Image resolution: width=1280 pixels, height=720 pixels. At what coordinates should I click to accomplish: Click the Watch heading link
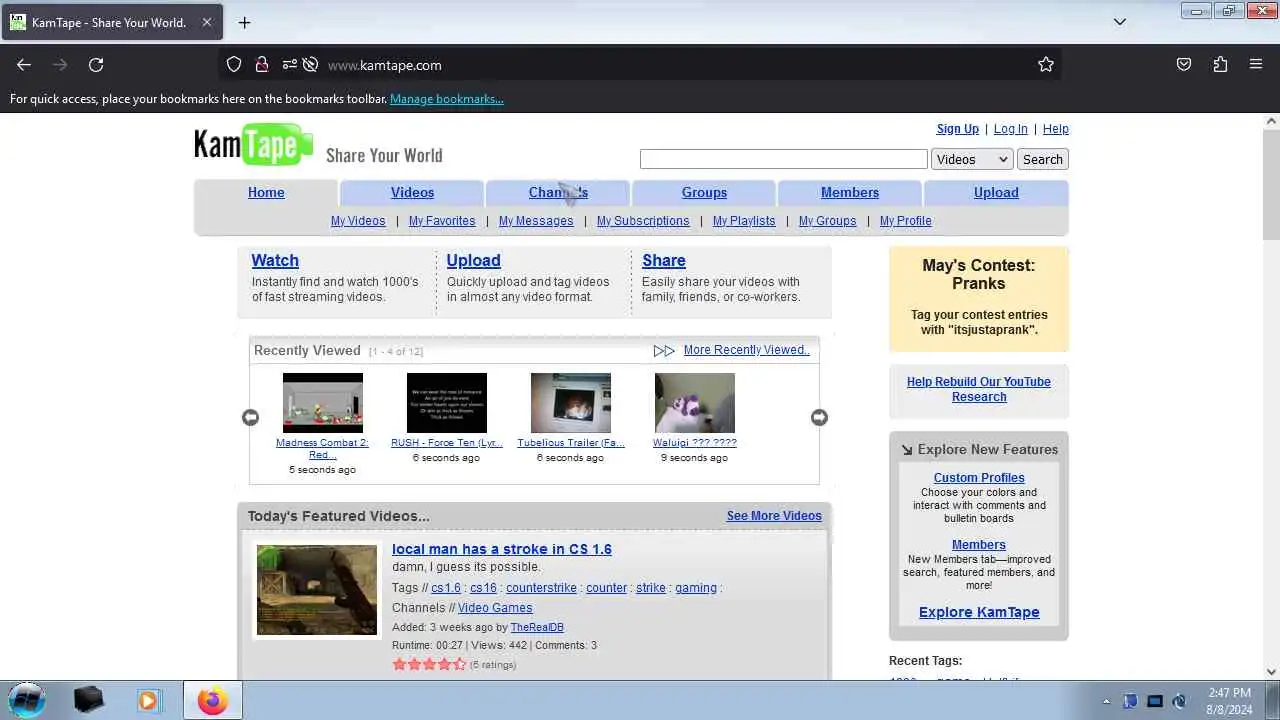pyautogui.click(x=275, y=260)
